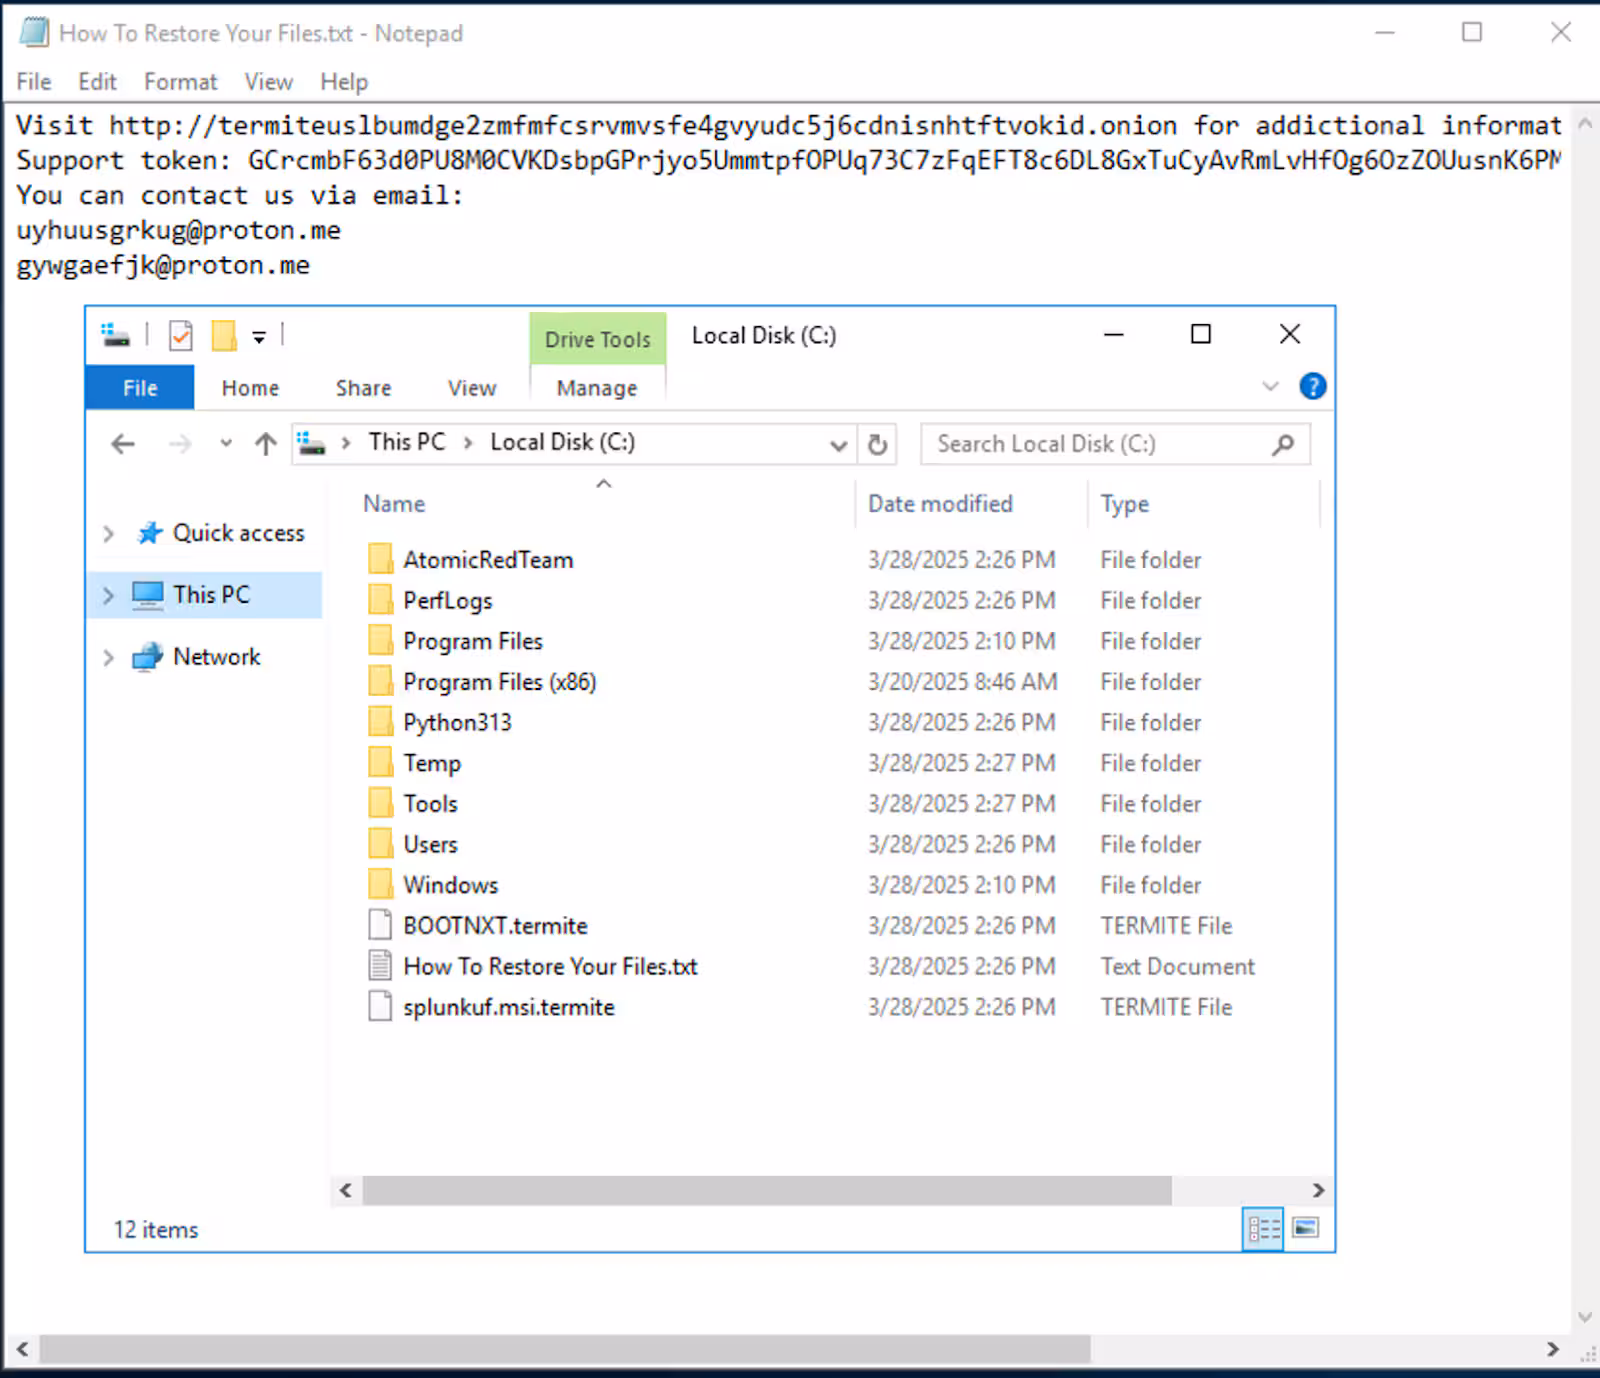Screen dimensions: 1600x1378
Task: Click the Up arrow to parent folder
Action: [x=265, y=444]
